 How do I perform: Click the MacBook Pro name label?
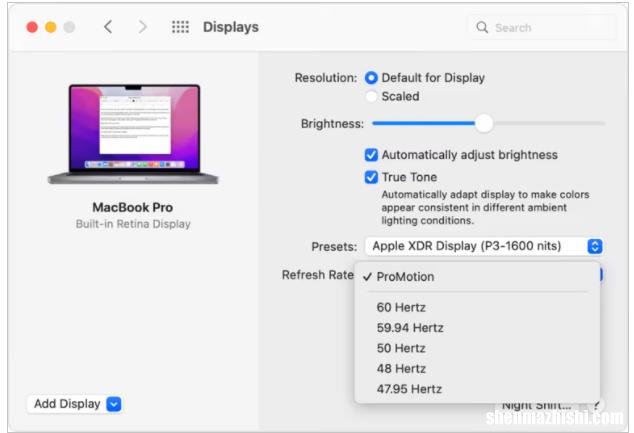pyautogui.click(x=133, y=207)
